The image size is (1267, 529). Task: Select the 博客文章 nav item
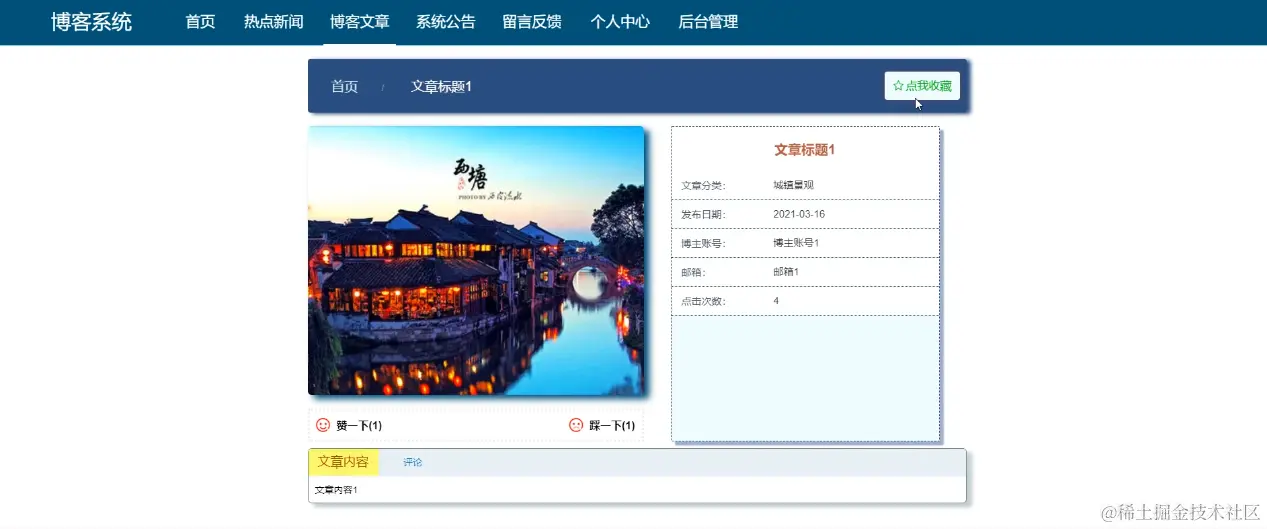360,22
